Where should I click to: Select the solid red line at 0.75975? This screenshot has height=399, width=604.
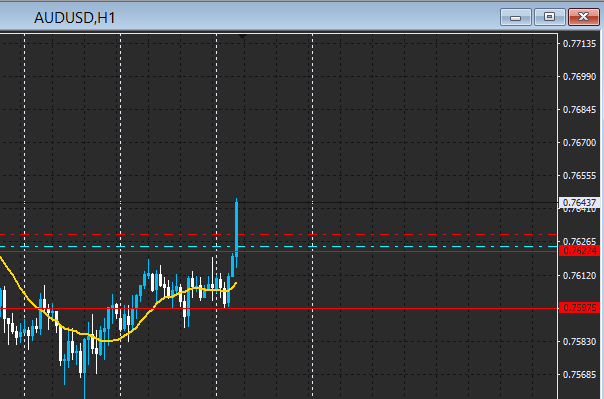[385, 308]
